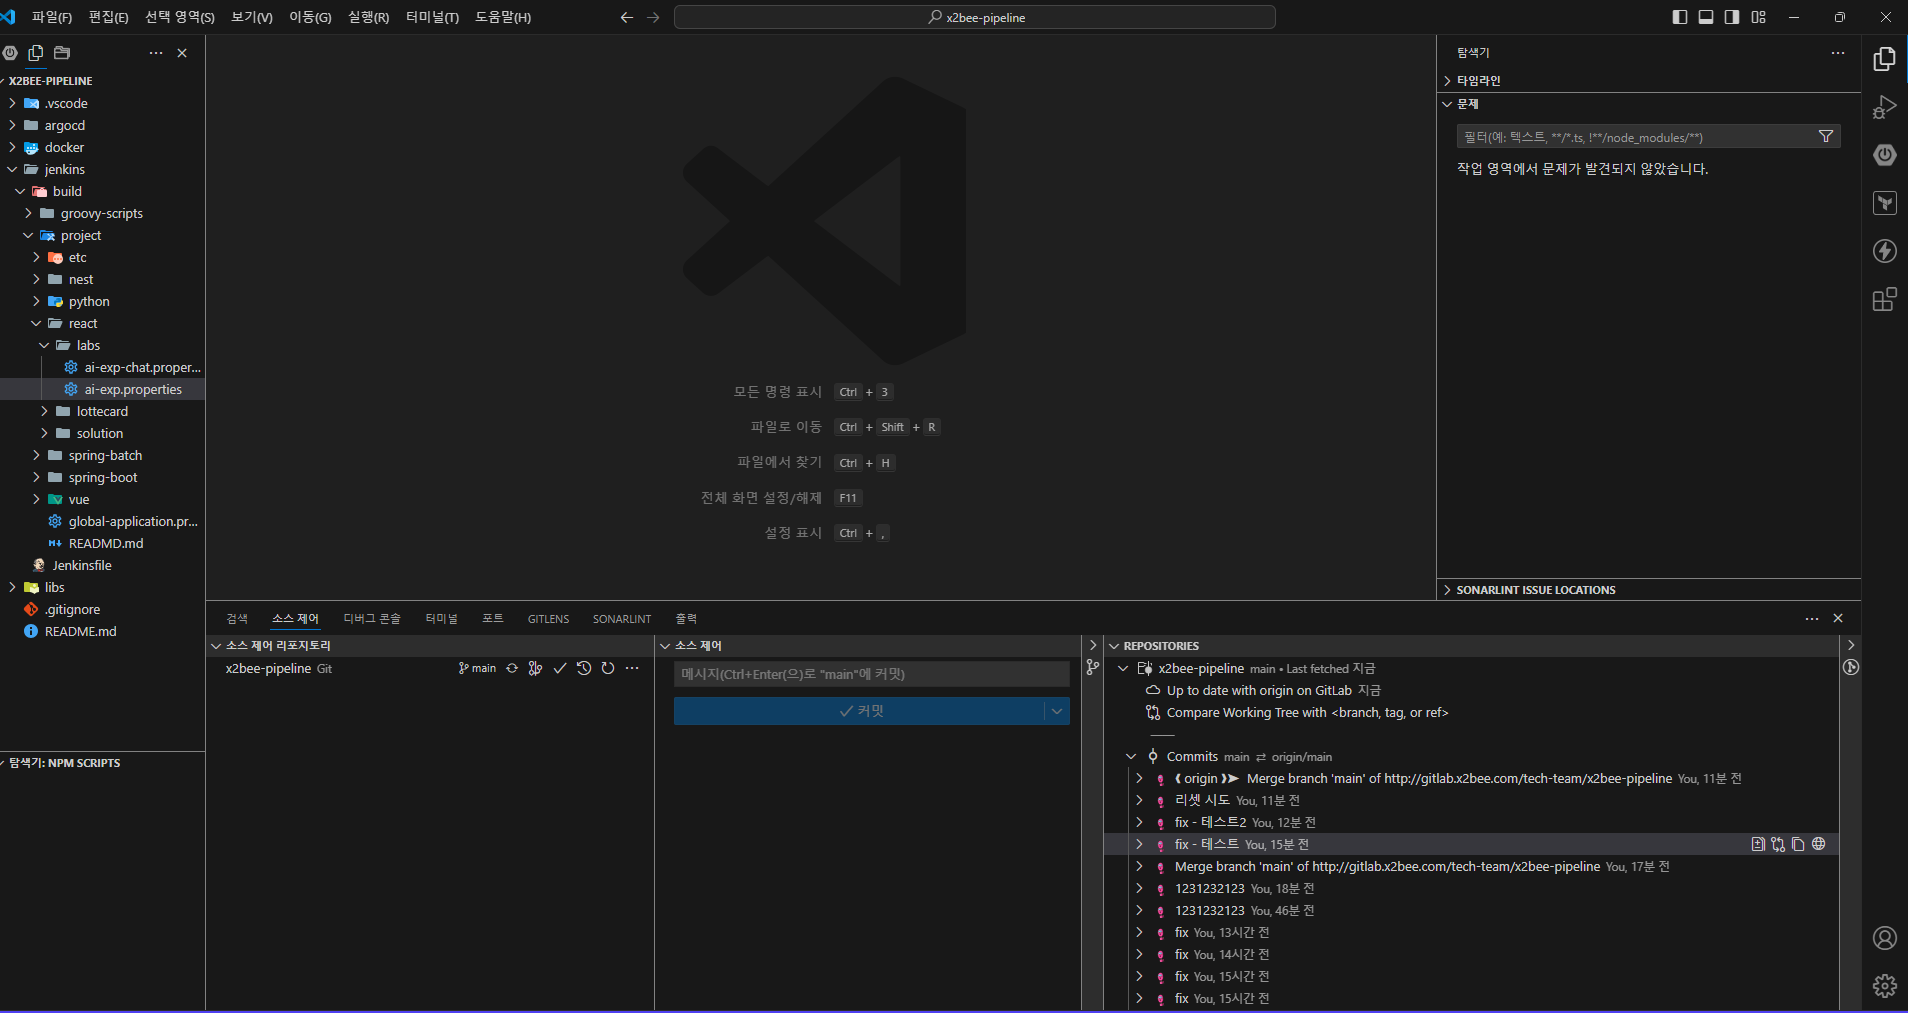Screen dimensions: 1908x1013
Task: Switch to the 터미널 panel tab
Action: (441, 619)
